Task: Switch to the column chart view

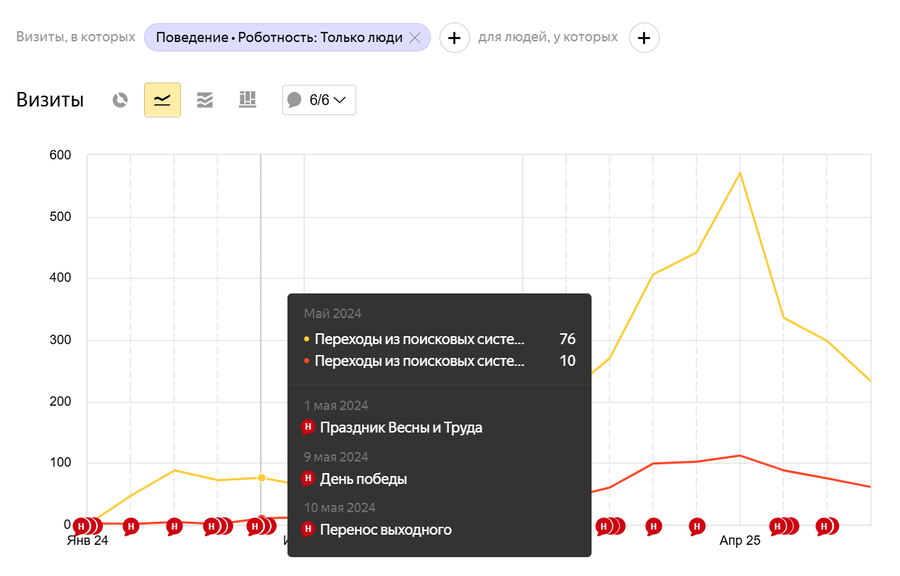Action: pos(247,100)
